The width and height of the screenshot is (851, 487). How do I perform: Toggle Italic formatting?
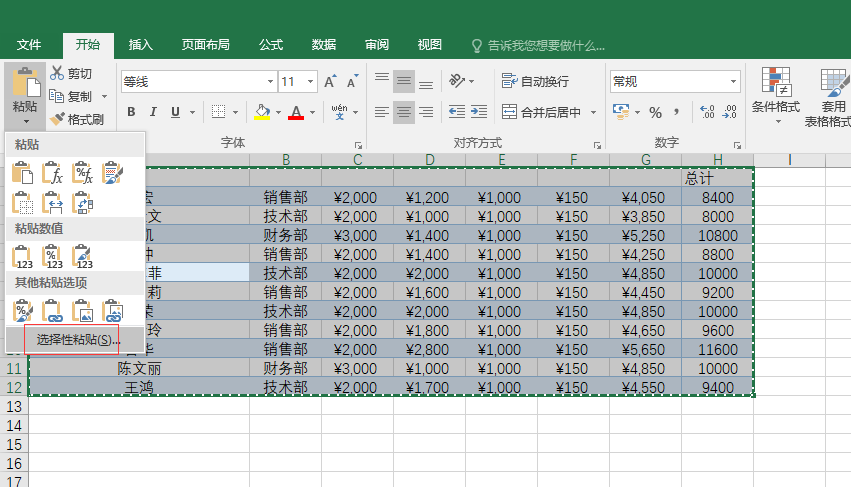pos(153,112)
